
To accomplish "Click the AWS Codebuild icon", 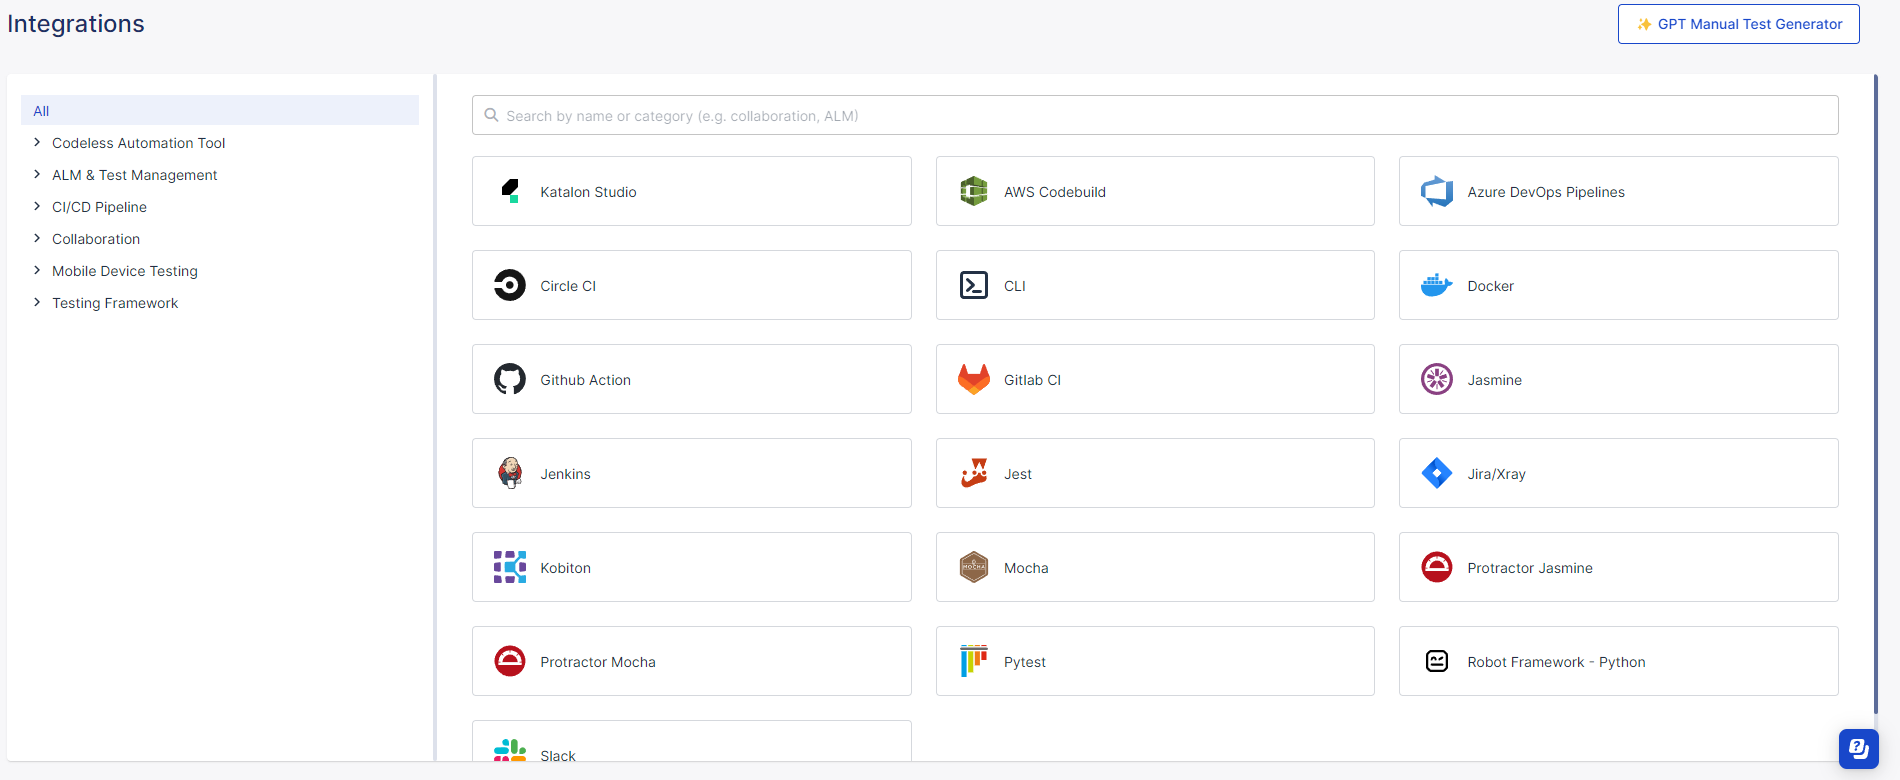I will [x=973, y=191].
